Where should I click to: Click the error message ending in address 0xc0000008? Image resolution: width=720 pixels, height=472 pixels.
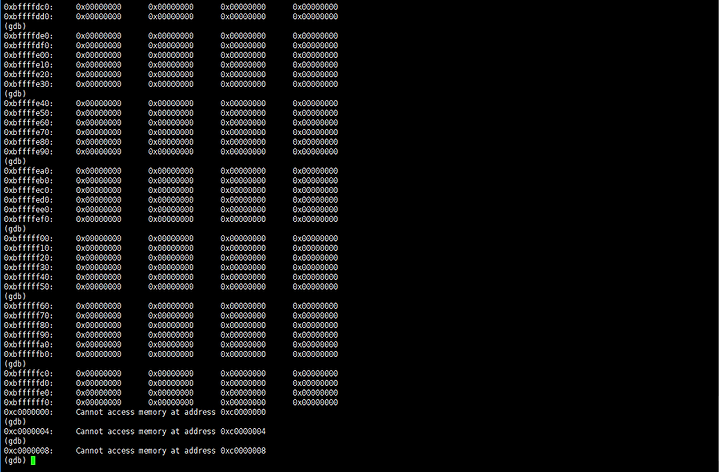click(171, 450)
